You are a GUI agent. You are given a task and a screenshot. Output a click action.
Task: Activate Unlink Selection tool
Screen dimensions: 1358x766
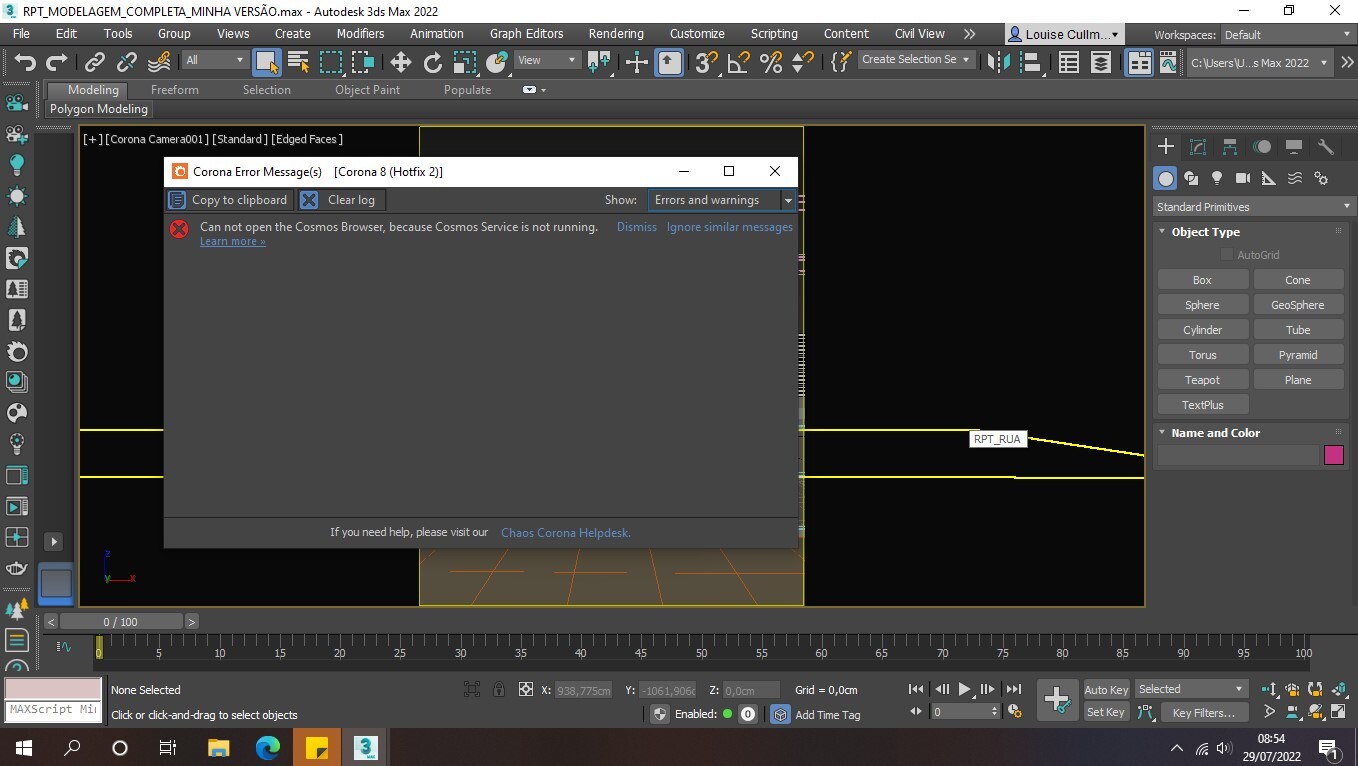[x=126, y=62]
